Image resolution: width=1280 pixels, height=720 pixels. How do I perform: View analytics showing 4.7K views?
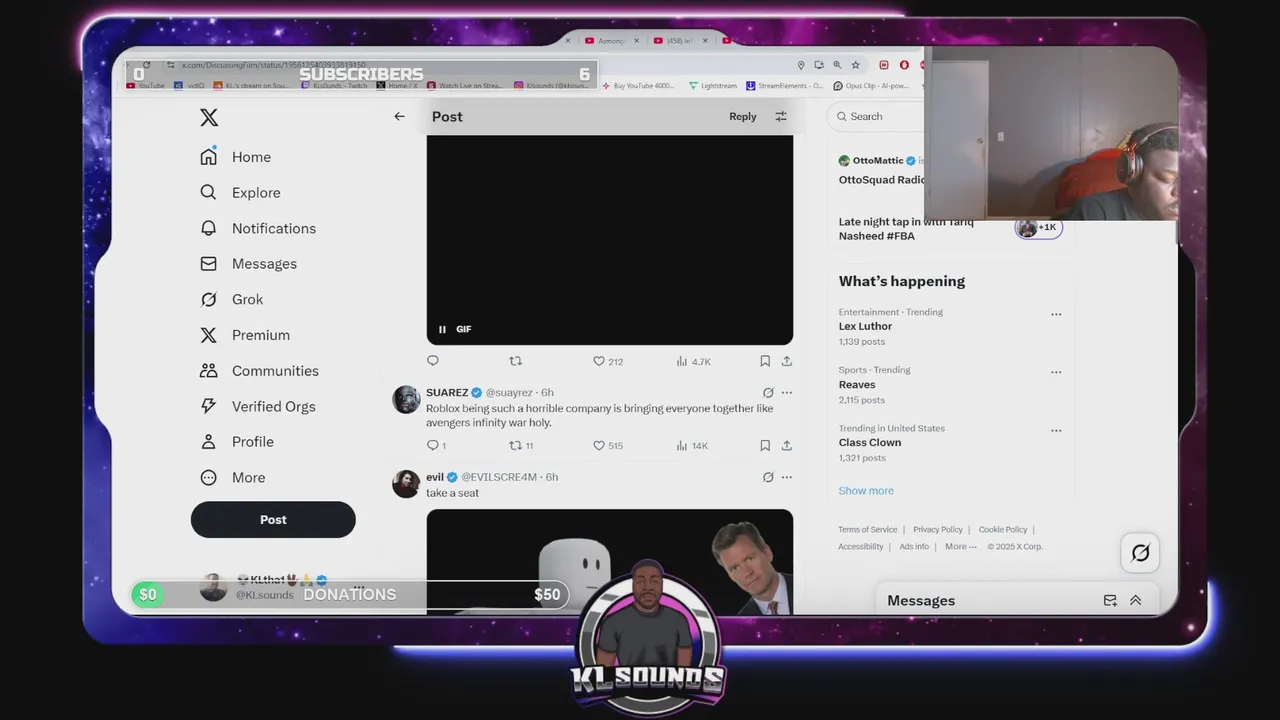(693, 361)
